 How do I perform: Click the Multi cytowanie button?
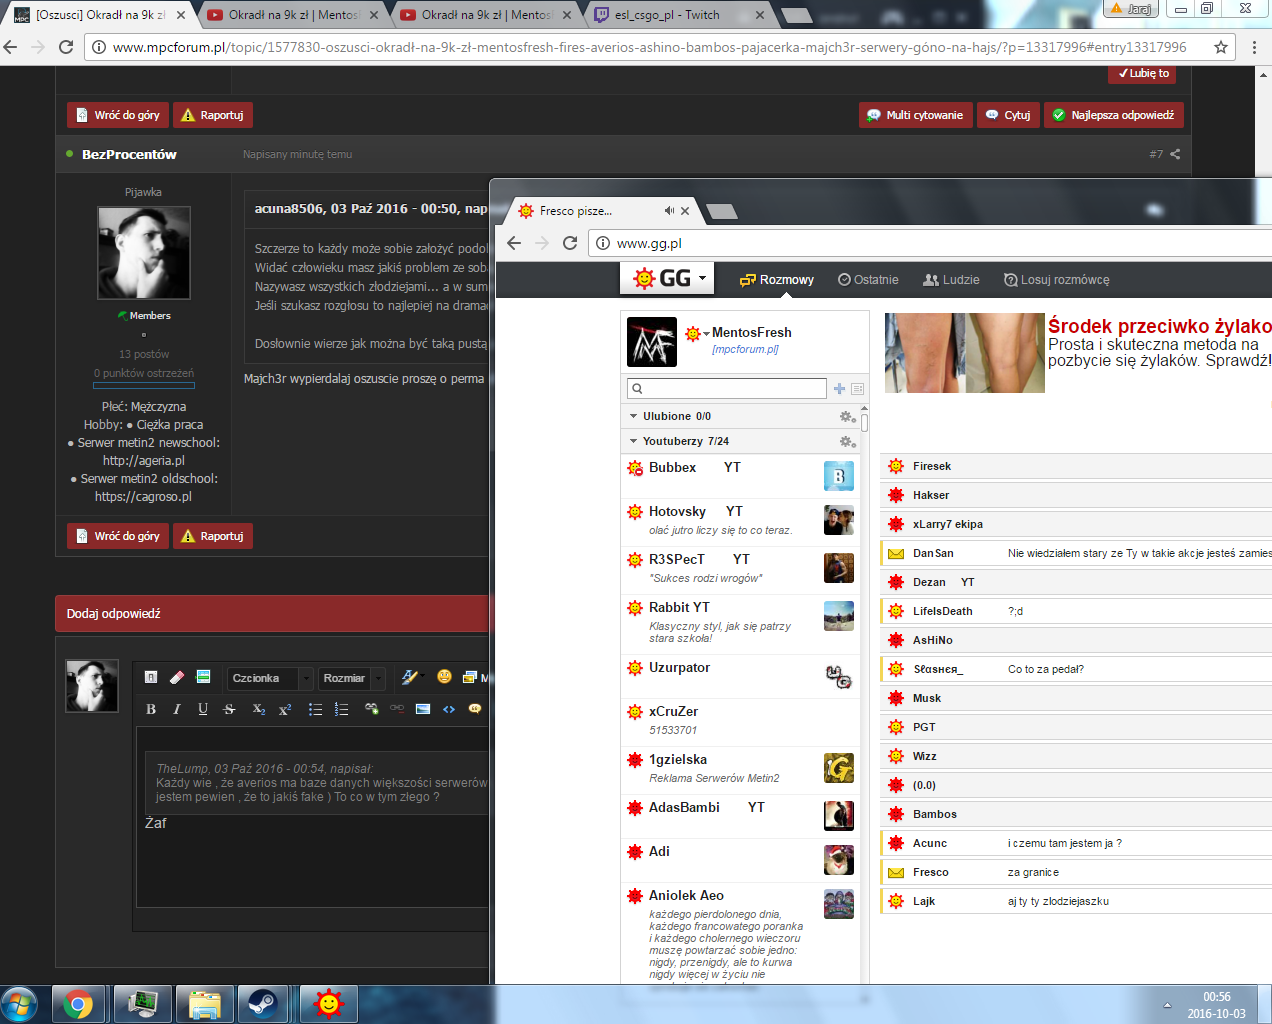915,115
